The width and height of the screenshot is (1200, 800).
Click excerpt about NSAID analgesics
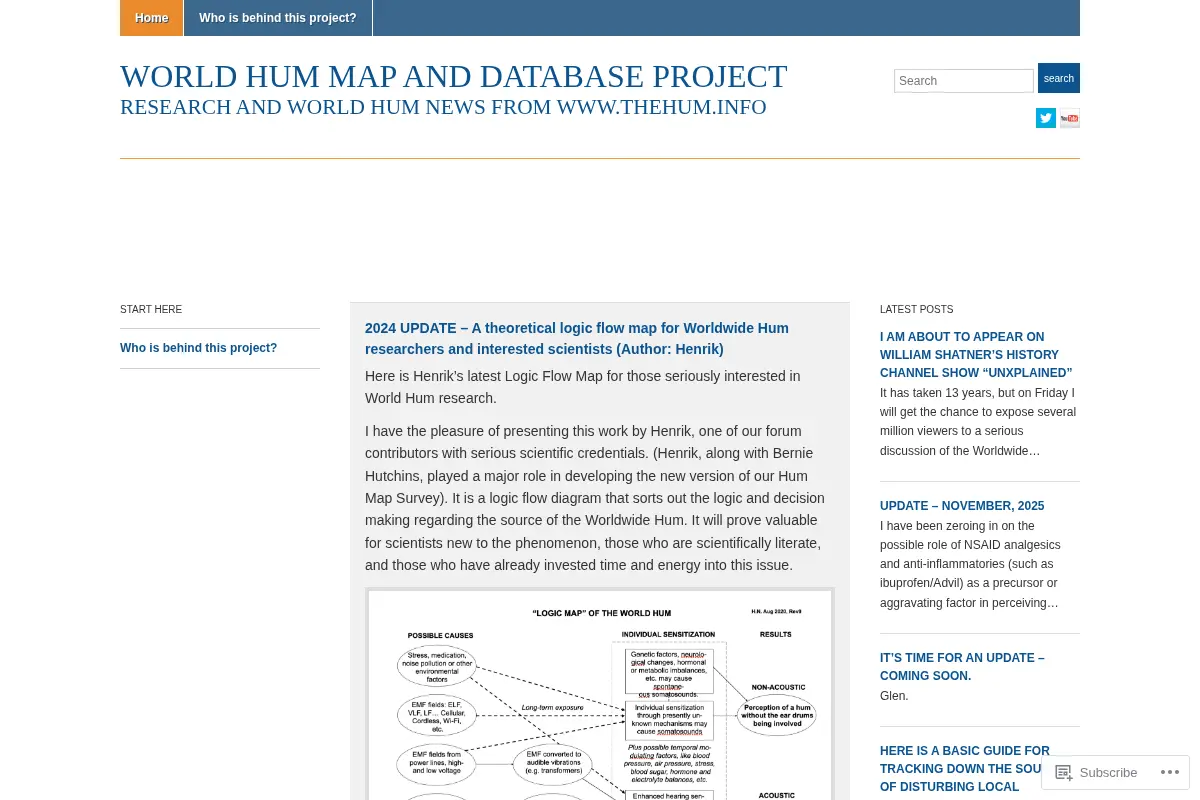tap(971, 564)
